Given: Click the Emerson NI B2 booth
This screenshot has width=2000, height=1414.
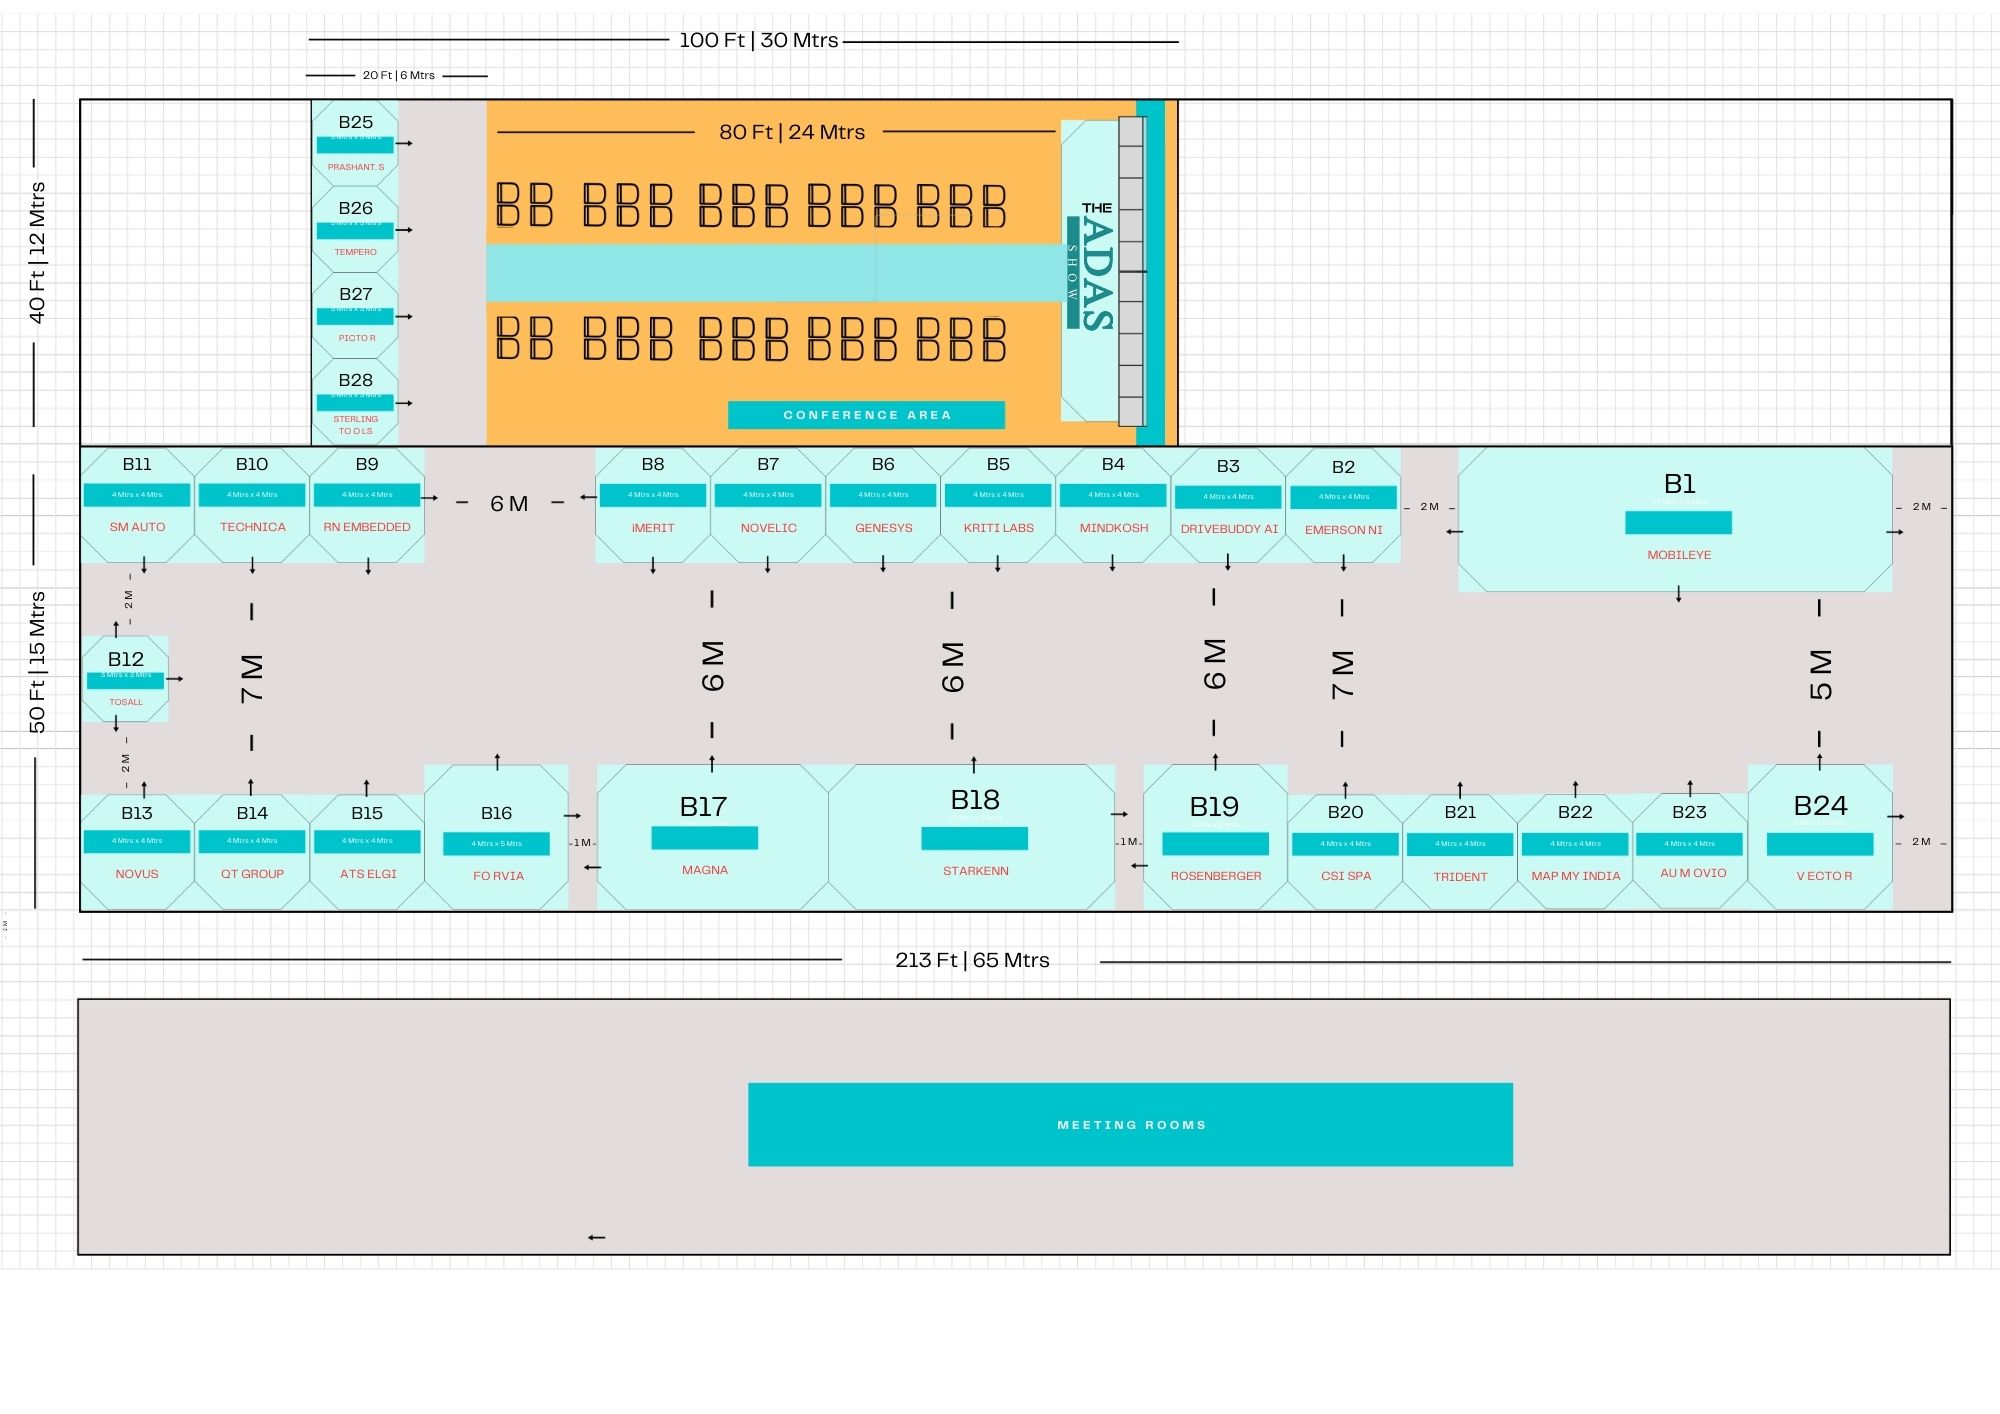Looking at the screenshot, I should pyautogui.click(x=1343, y=507).
